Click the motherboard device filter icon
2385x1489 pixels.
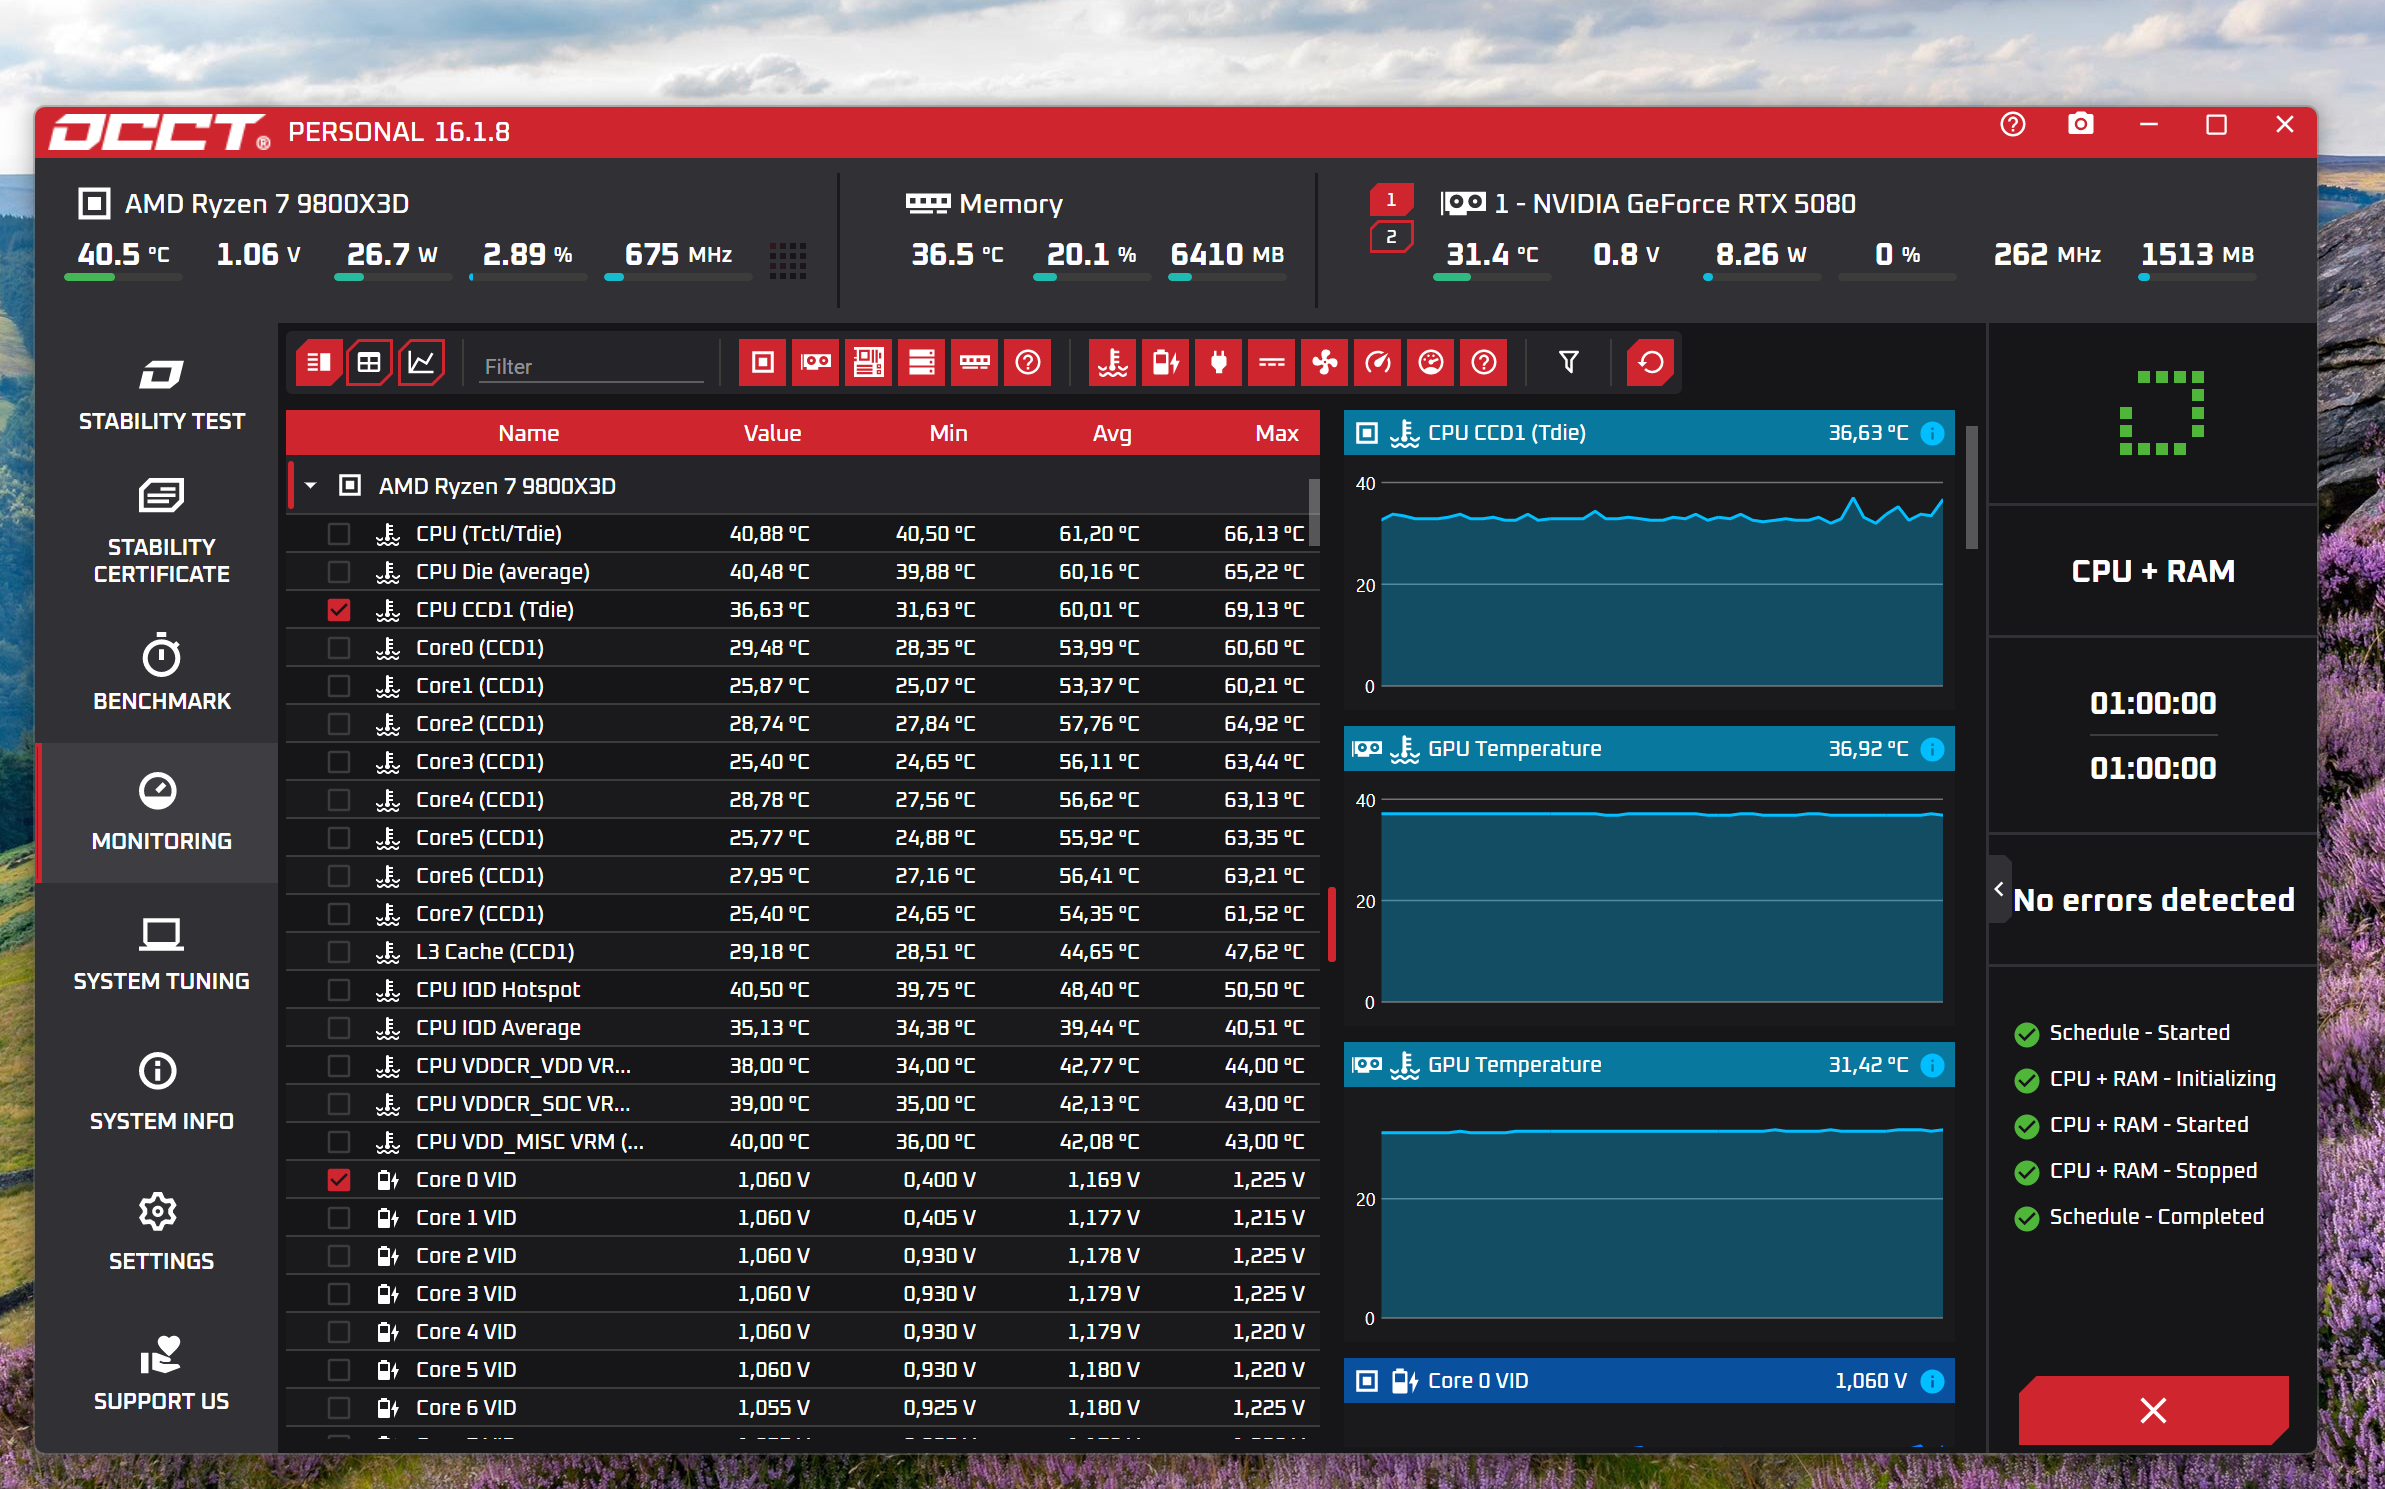click(868, 362)
